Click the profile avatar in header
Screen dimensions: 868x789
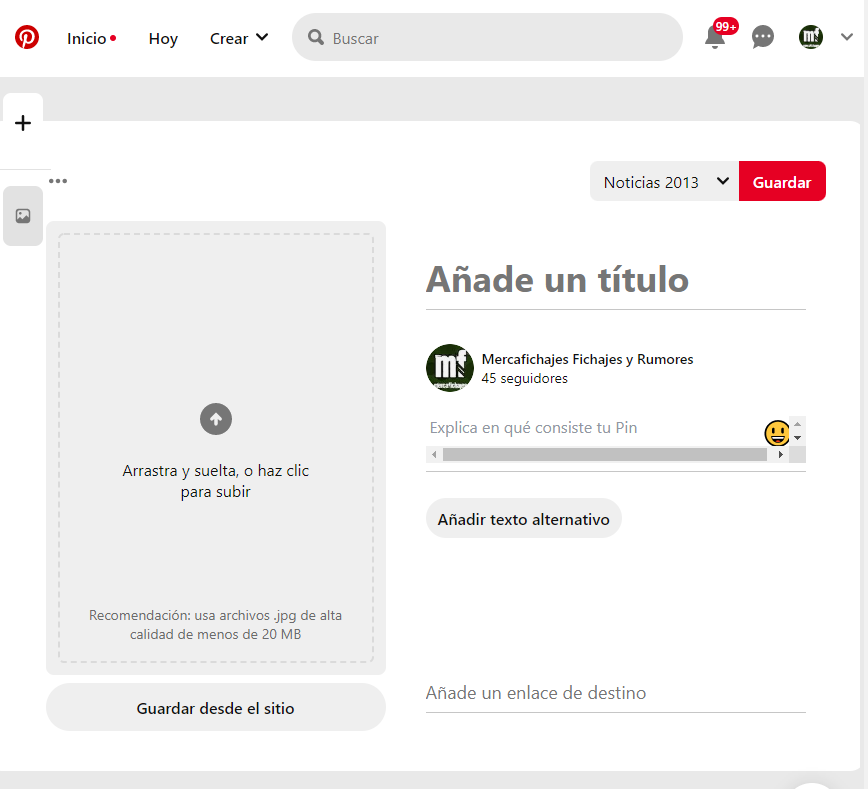[x=810, y=38]
